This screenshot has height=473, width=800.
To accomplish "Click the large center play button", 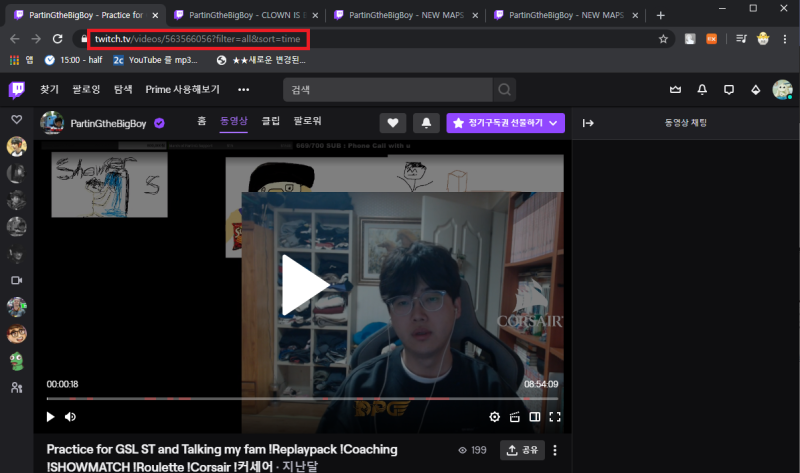I will pos(305,284).
